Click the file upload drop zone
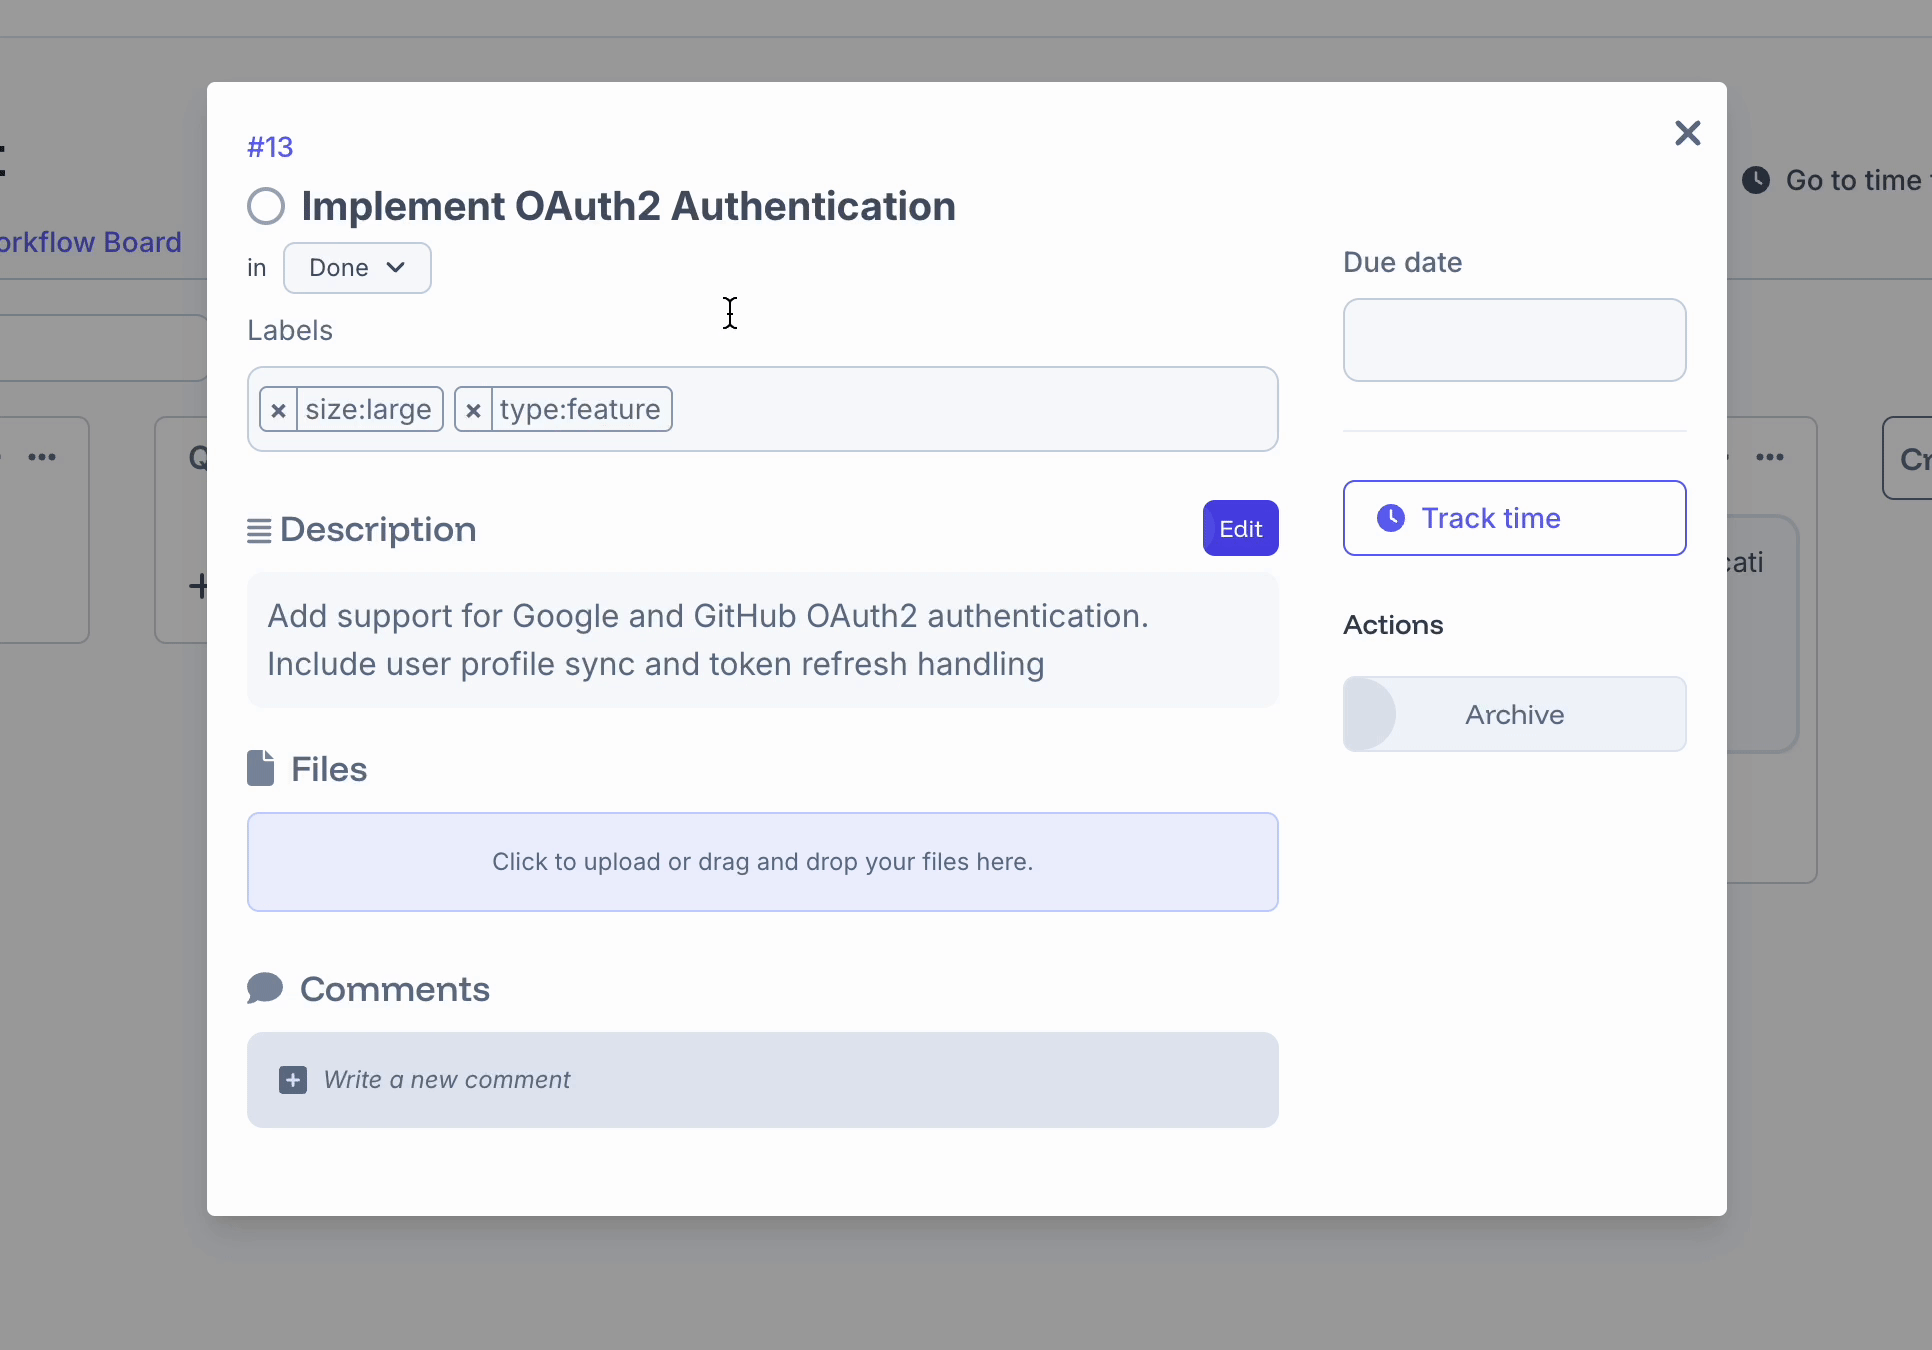The height and width of the screenshot is (1350, 1932). [762, 862]
